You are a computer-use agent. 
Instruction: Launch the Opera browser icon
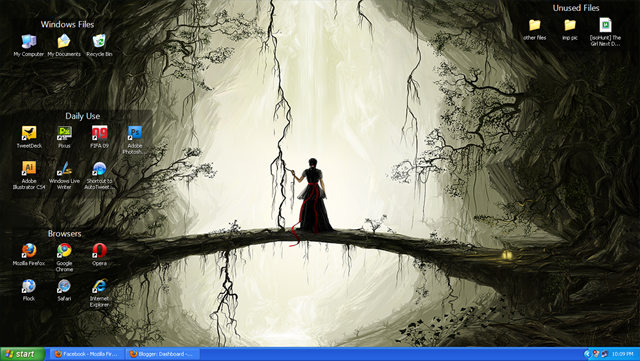click(99, 254)
